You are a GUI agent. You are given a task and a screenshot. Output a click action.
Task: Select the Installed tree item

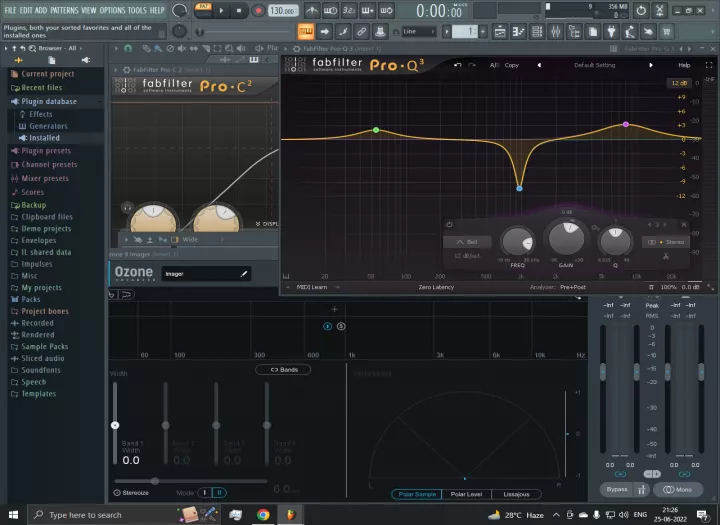coord(45,138)
